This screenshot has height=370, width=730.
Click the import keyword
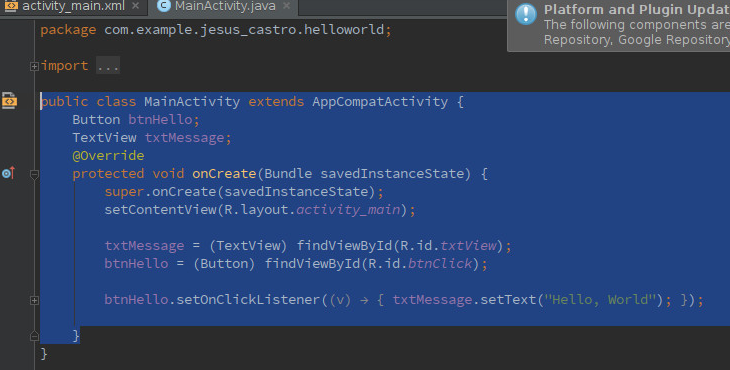[64, 66]
